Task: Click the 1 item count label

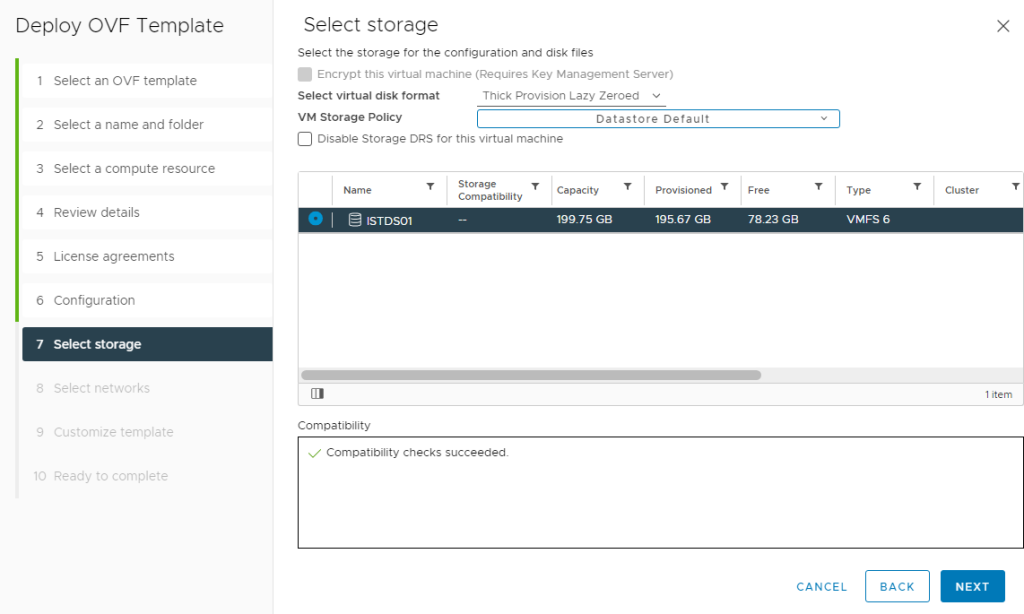Action: click(999, 395)
